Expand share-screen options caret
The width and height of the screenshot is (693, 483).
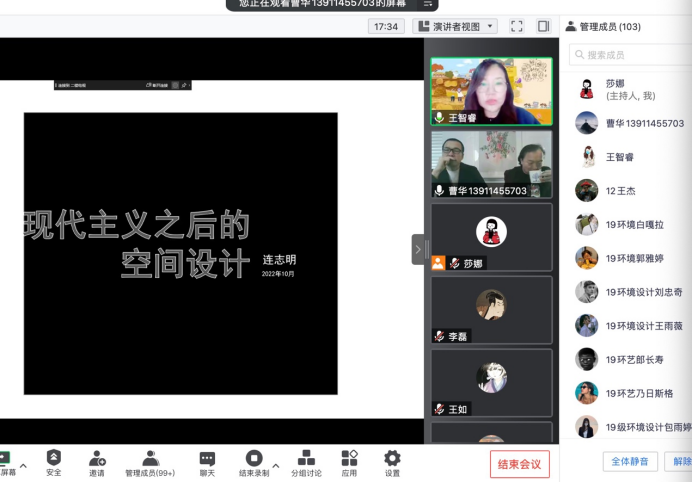point(23,466)
